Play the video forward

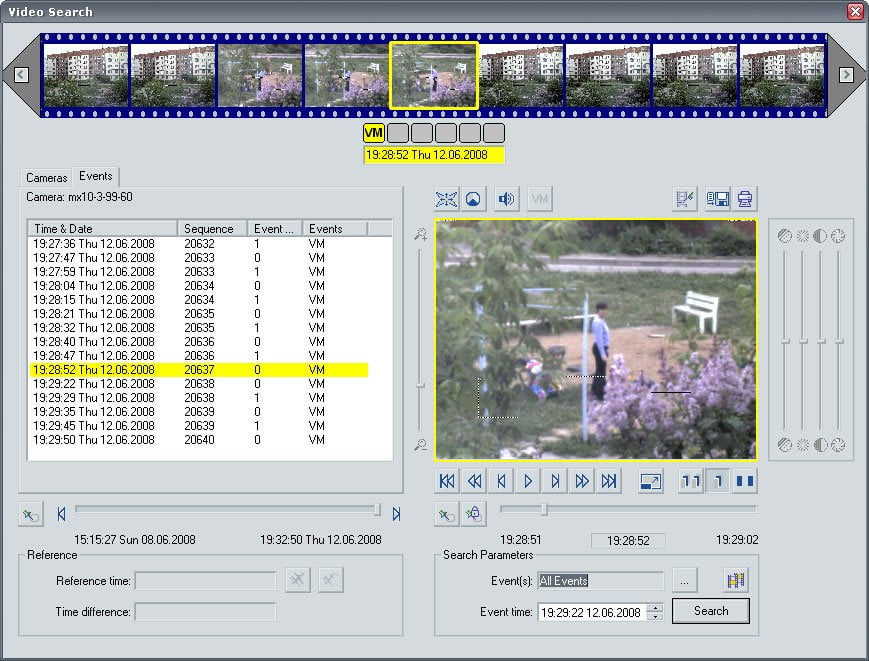528,481
